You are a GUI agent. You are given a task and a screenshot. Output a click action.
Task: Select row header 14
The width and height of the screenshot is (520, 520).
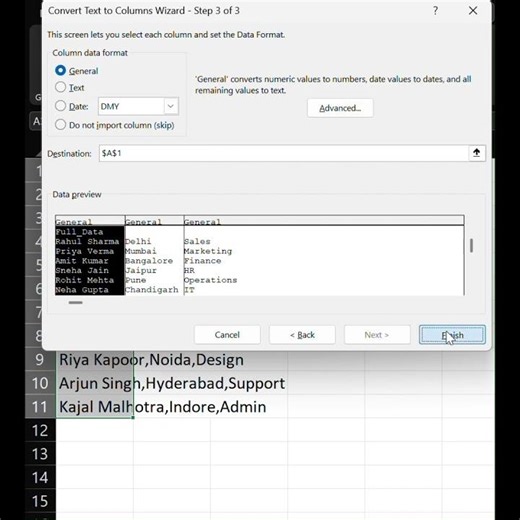pyautogui.click(x=40, y=478)
